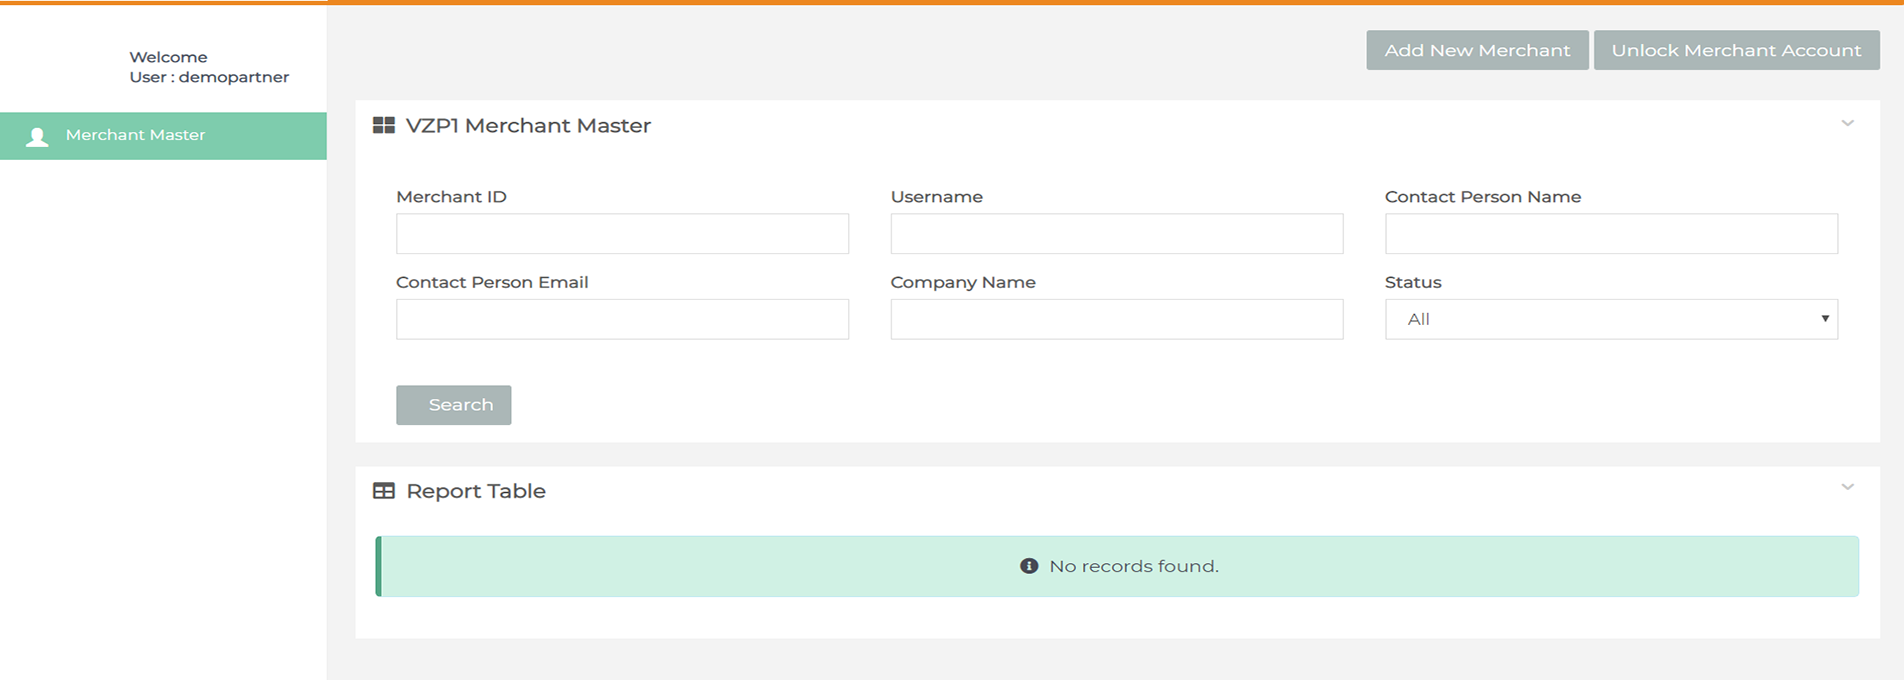Hit the Search button
The image size is (1904, 680).
tap(453, 405)
